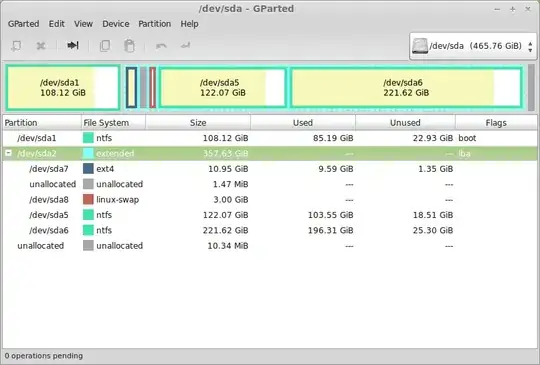Click the Copy partition toolbar icon
Screen dimensions: 540x365
click(x=105, y=45)
